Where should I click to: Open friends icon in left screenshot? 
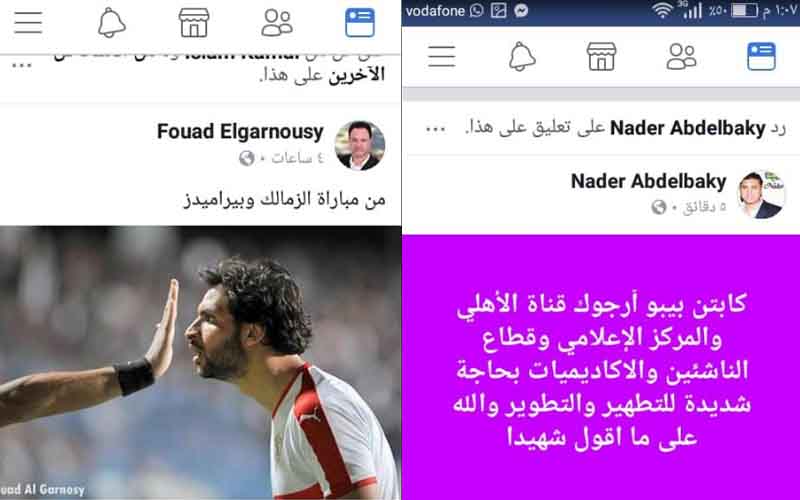[277, 23]
